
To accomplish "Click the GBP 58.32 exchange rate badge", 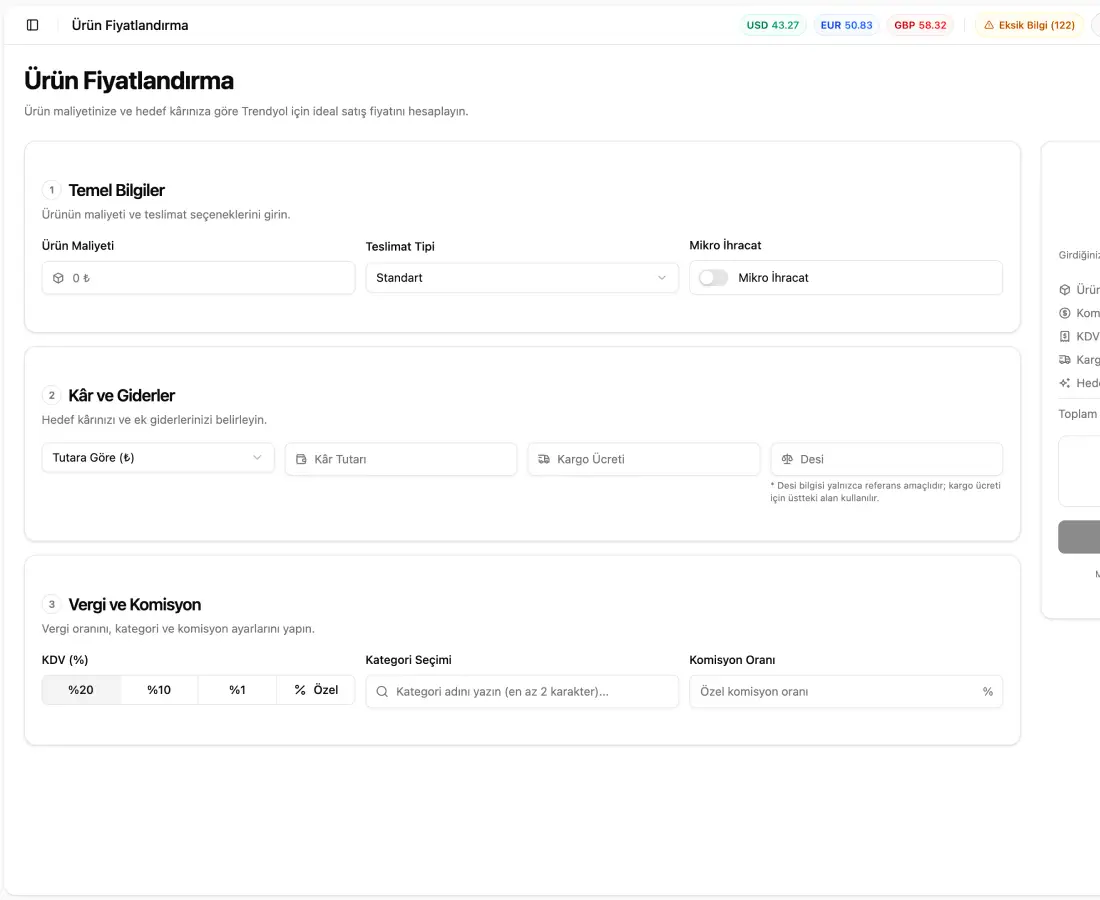I will point(920,25).
